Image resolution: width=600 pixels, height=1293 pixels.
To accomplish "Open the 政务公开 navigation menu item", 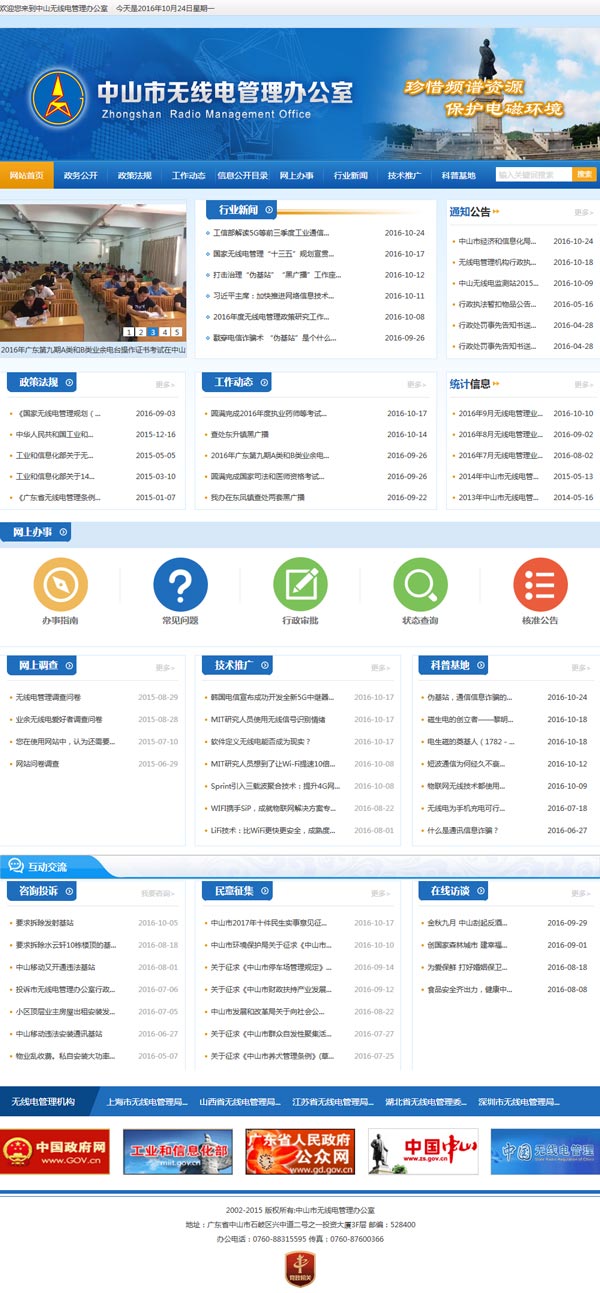I will point(80,175).
